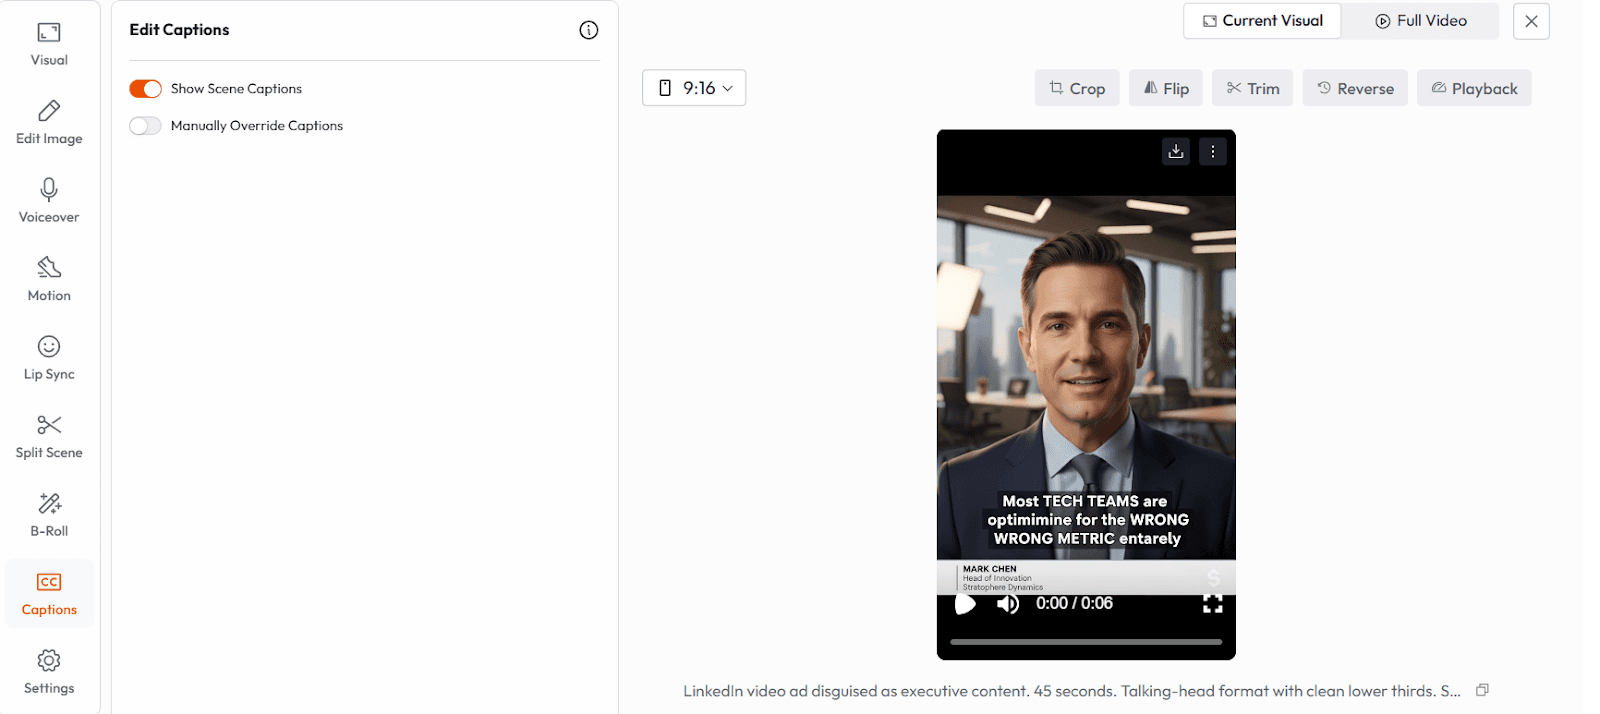
Task: Click the Crop button
Action: (x=1077, y=88)
